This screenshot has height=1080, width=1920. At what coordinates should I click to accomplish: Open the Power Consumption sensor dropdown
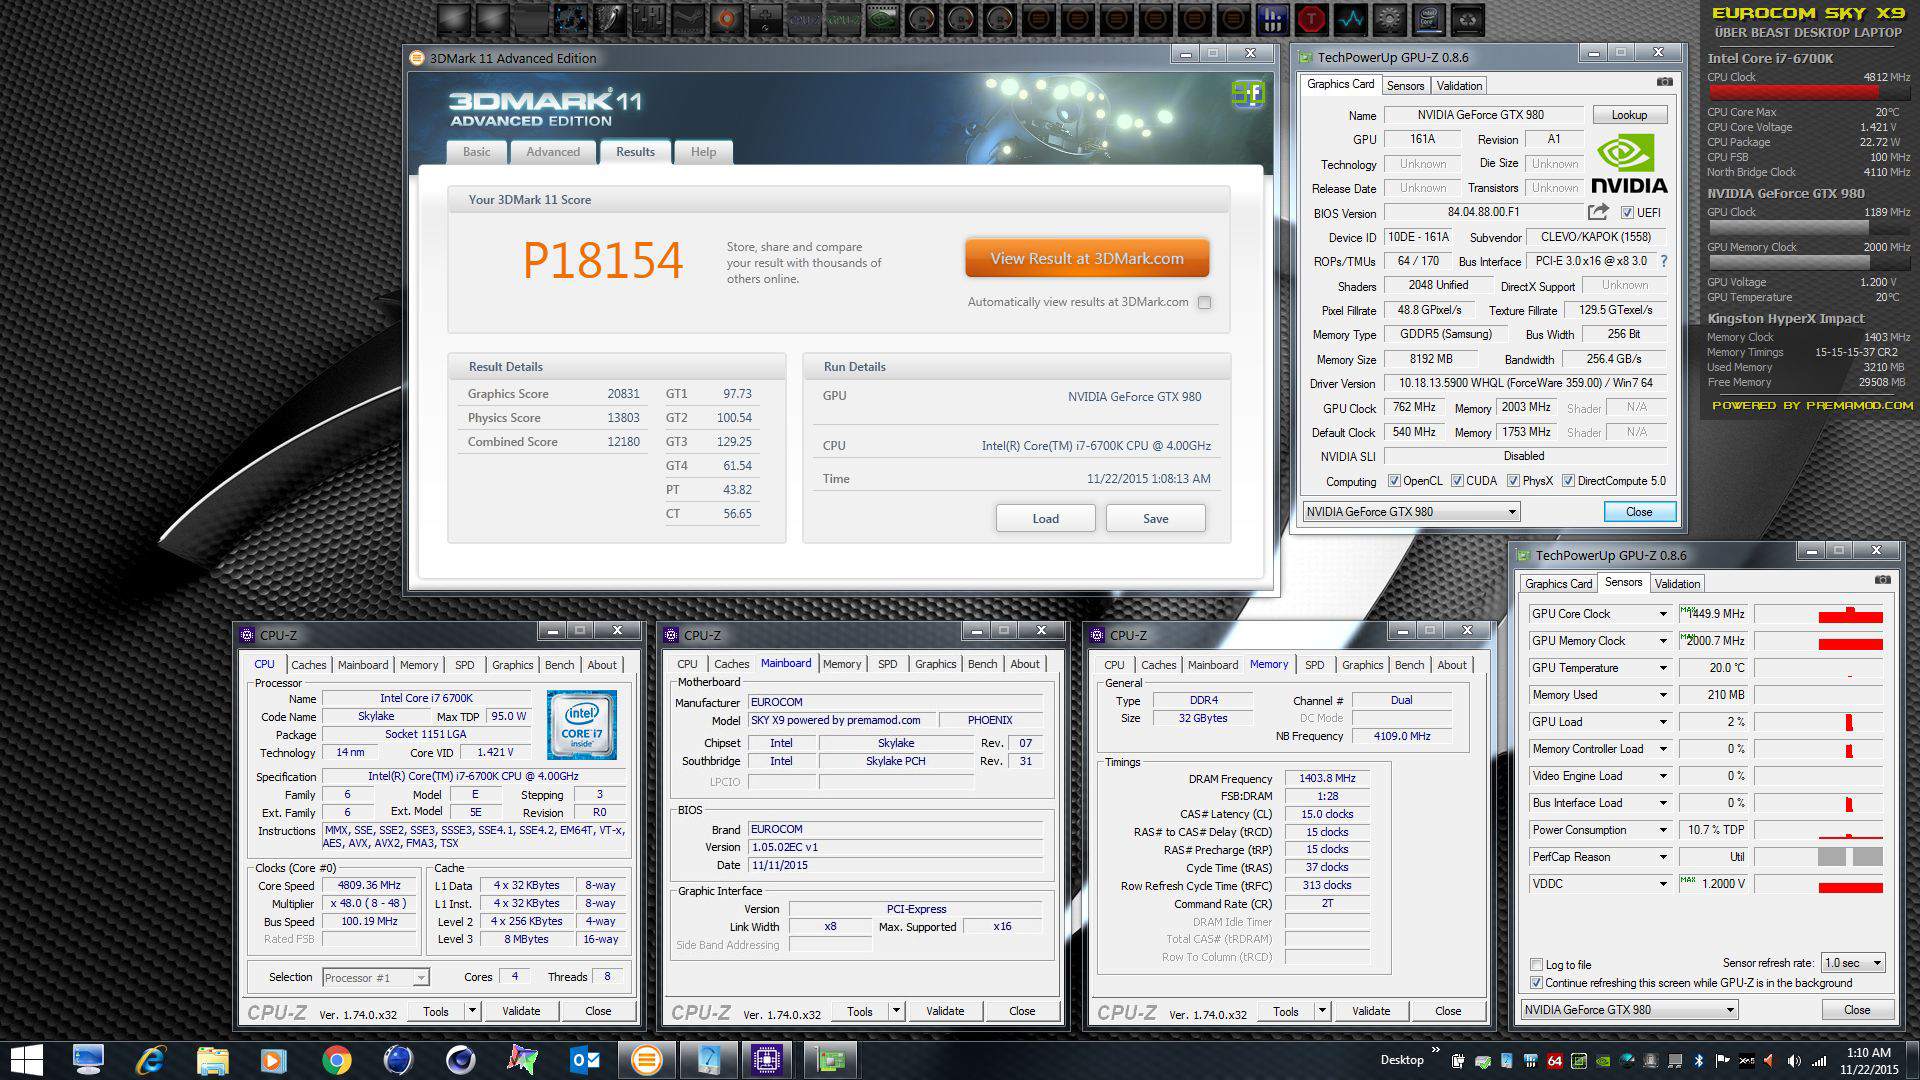click(1663, 830)
